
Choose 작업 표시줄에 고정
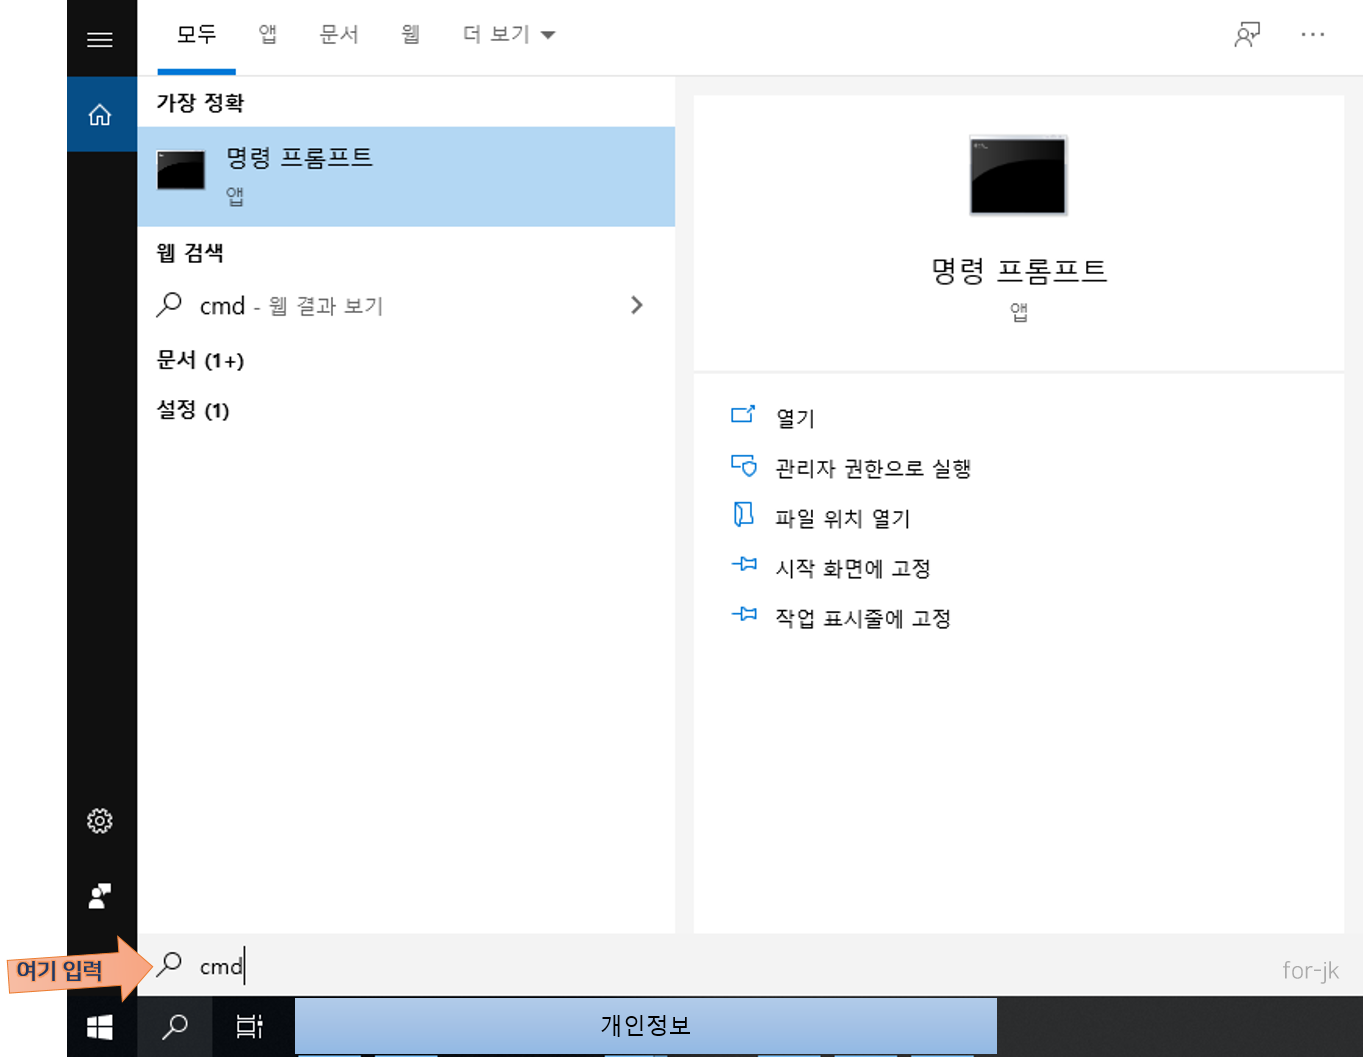(x=863, y=618)
